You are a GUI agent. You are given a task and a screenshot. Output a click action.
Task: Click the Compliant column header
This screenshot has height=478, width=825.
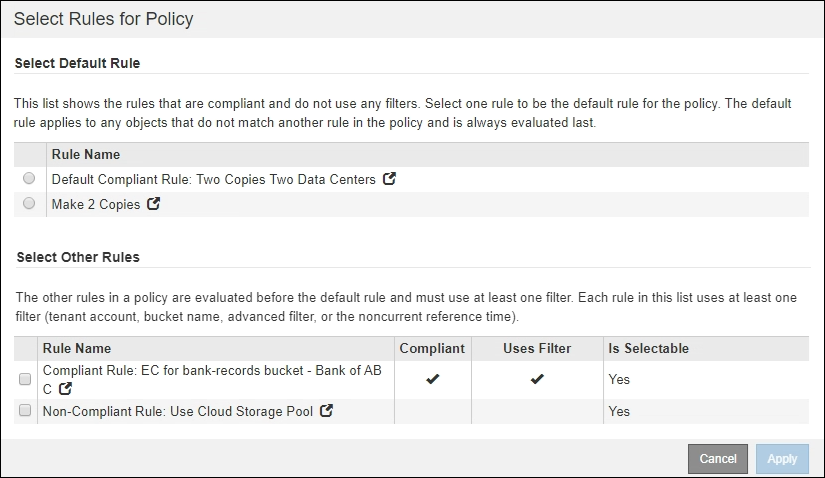[432, 349]
